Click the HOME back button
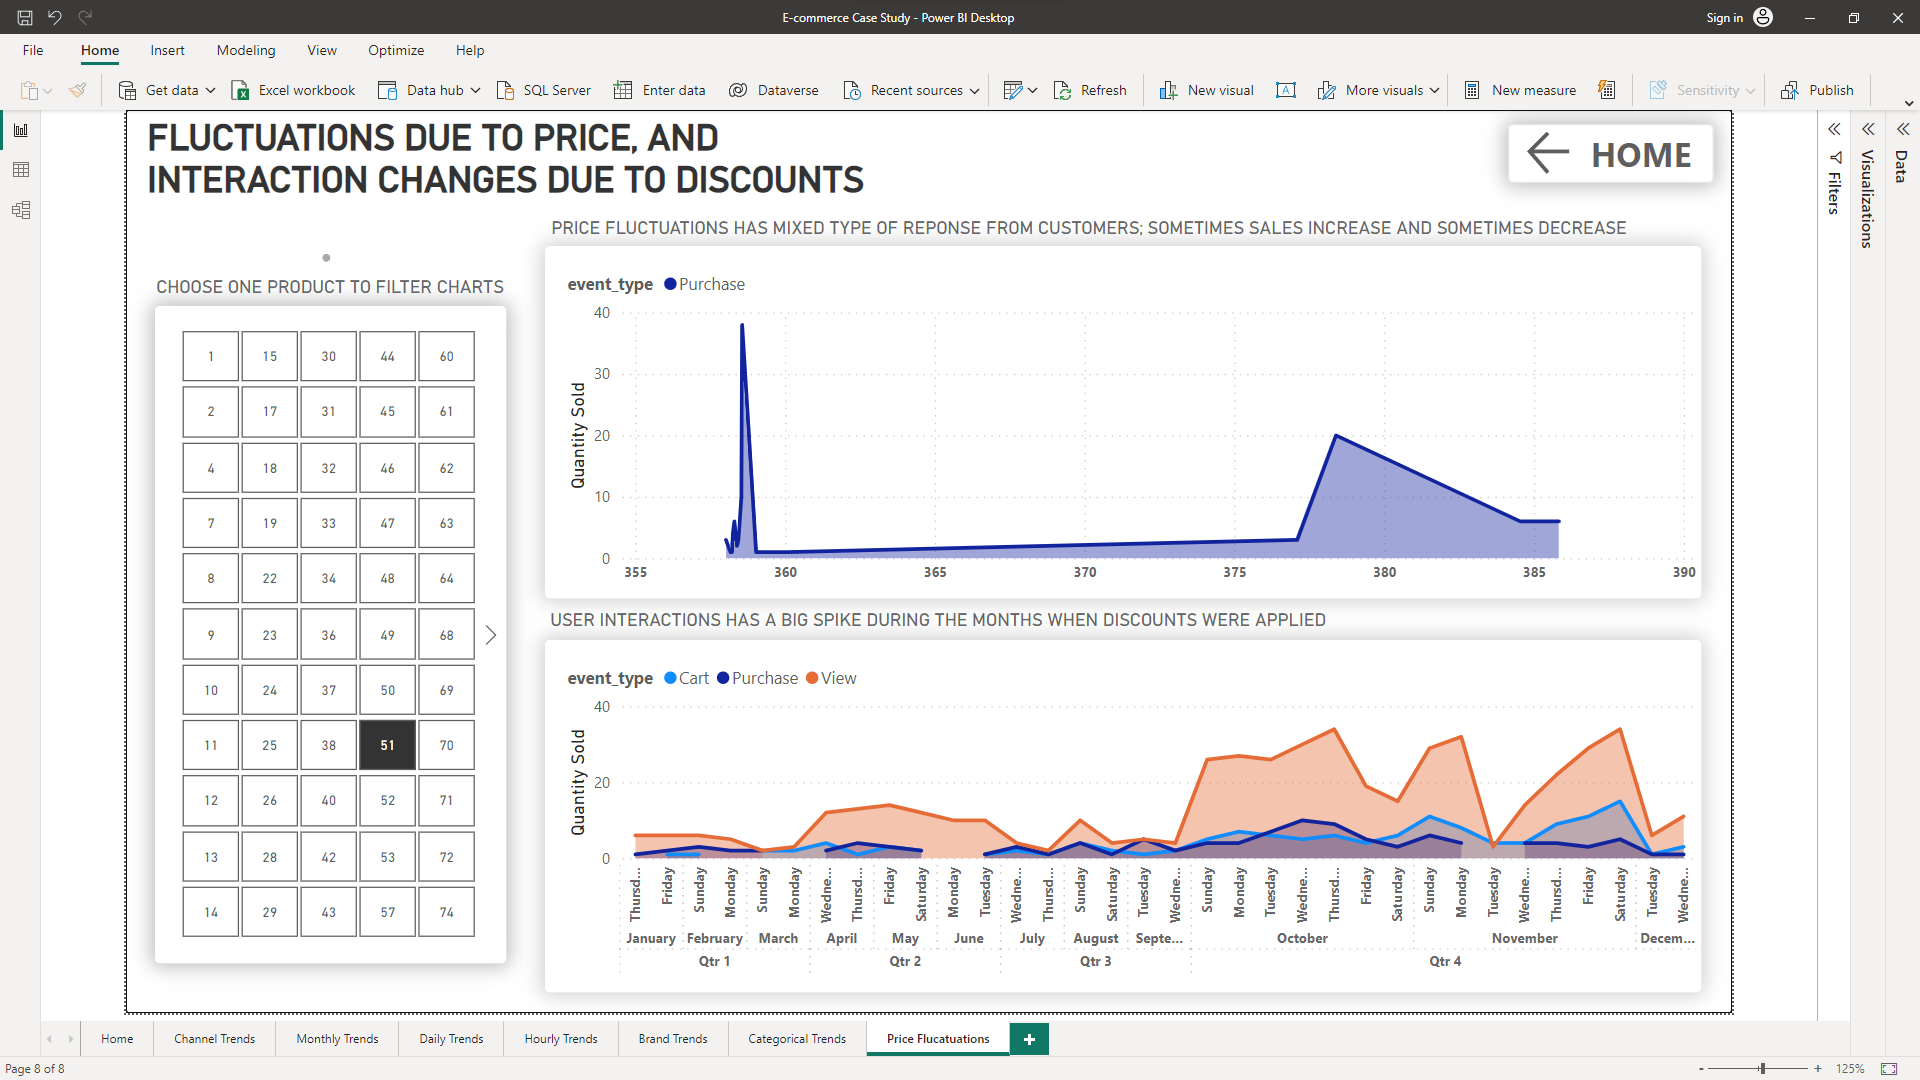The width and height of the screenshot is (1920, 1080). pyautogui.click(x=1610, y=154)
